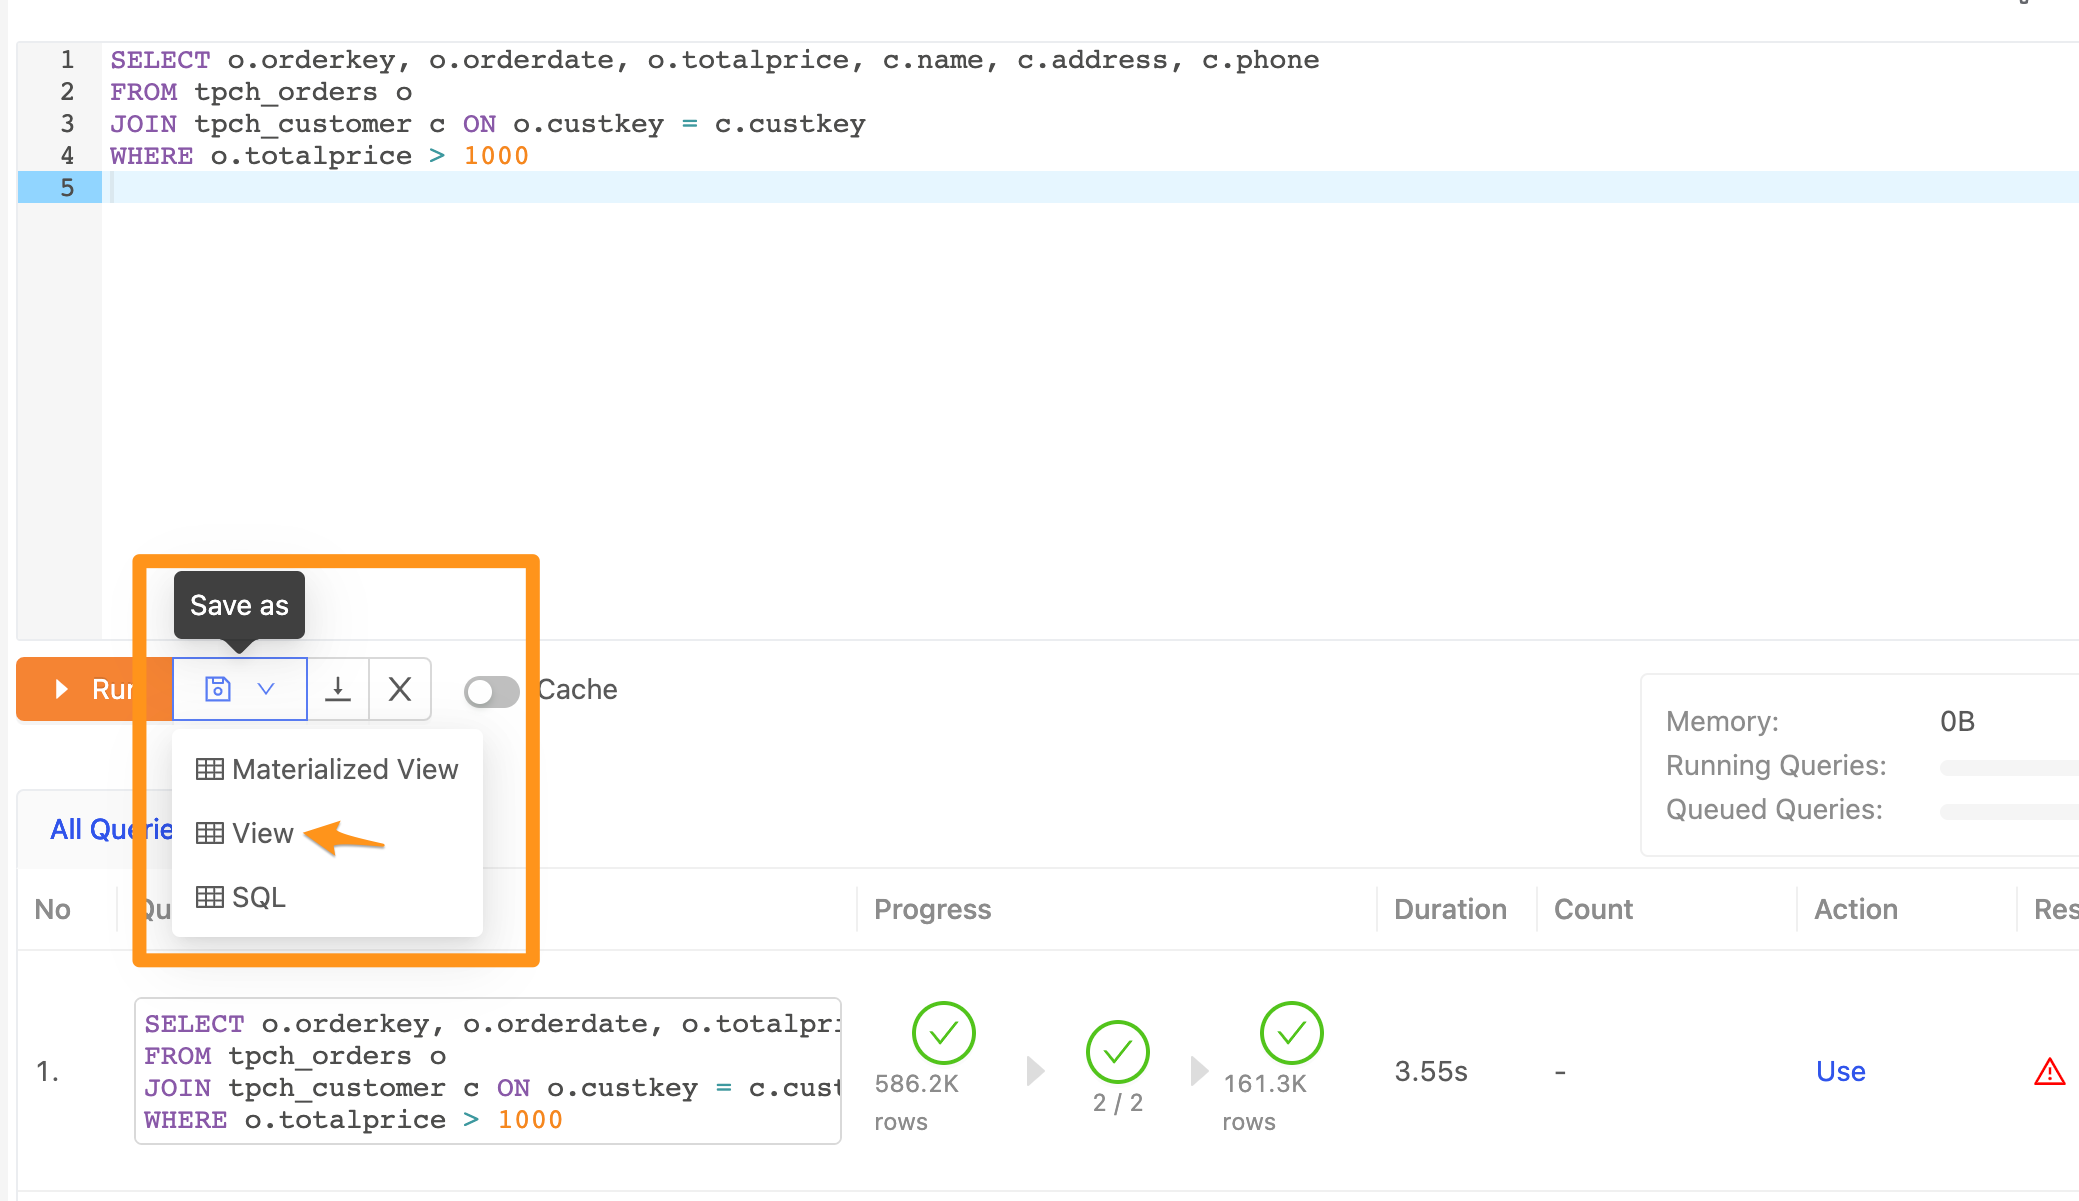This screenshot has height=1201, width=2079.
Task: Click the Queued Queries progress bar
Action: click(2009, 811)
